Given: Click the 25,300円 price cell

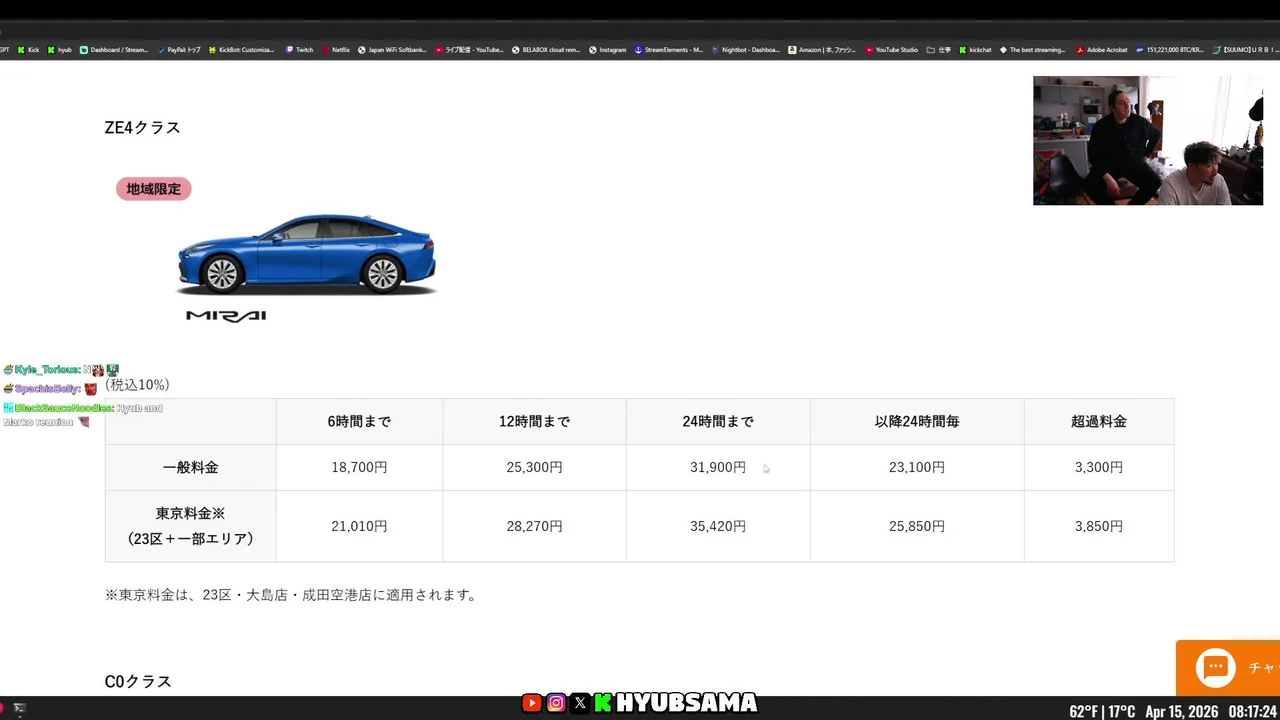Looking at the screenshot, I should (534, 467).
